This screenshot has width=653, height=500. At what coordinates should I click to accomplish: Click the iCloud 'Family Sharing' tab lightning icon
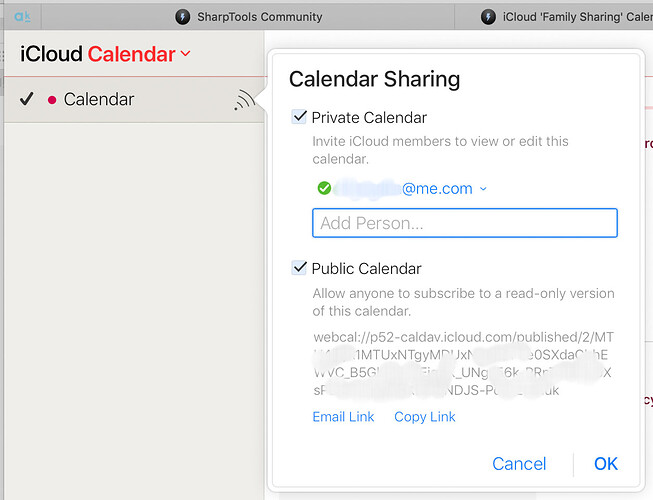coord(488,16)
